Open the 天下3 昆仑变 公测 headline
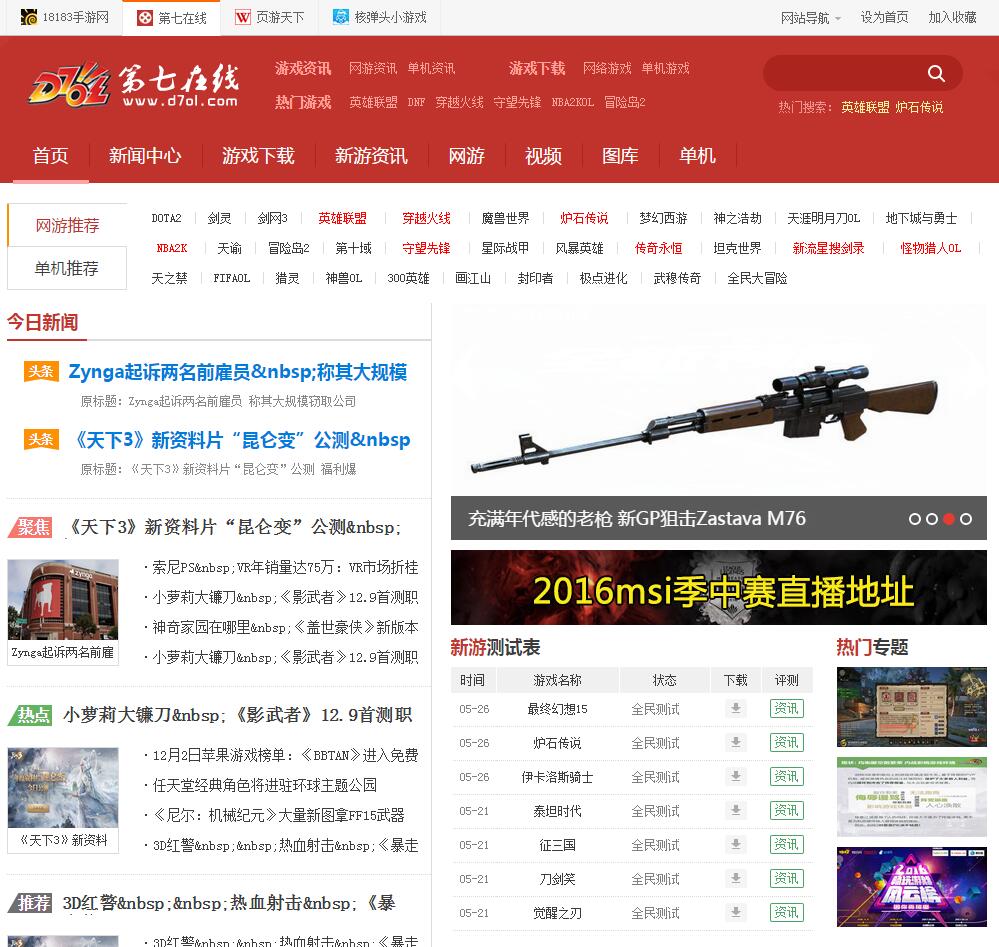The image size is (999, 947). [243, 440]
